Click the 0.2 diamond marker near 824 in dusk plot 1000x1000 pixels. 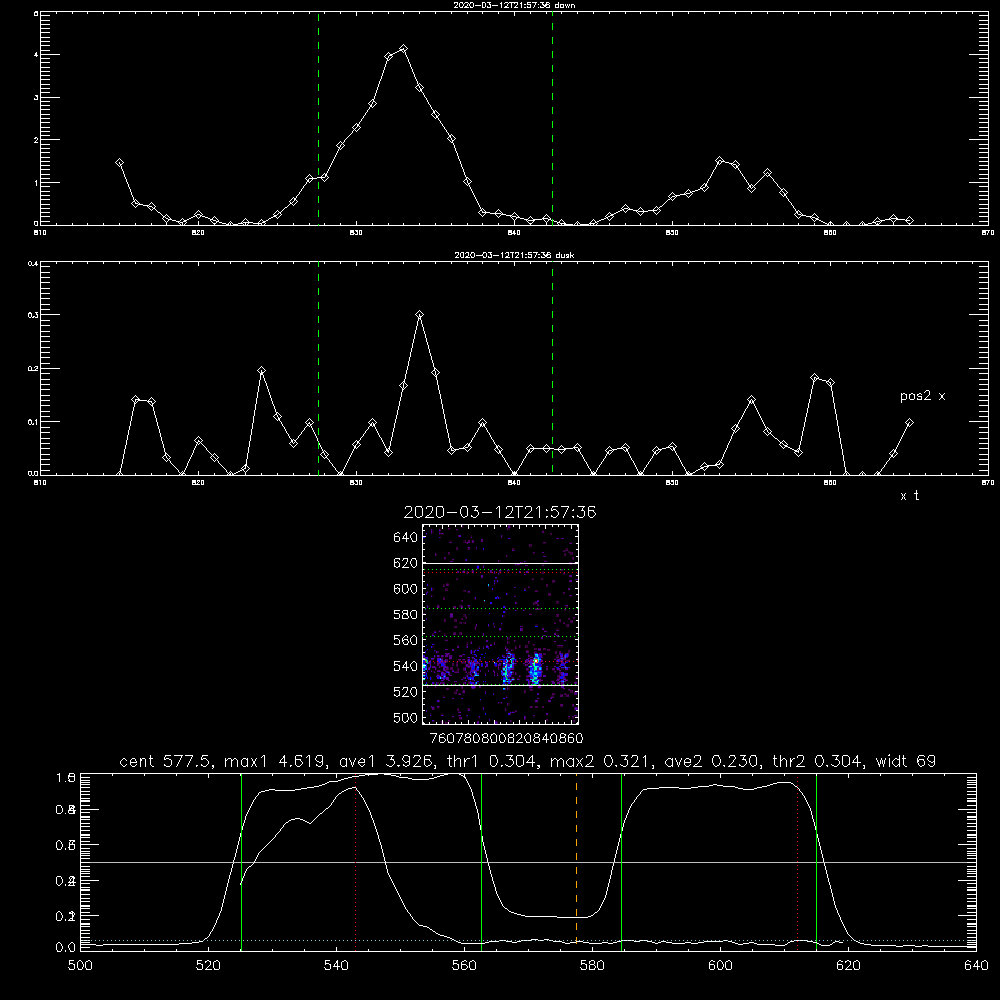261,371
